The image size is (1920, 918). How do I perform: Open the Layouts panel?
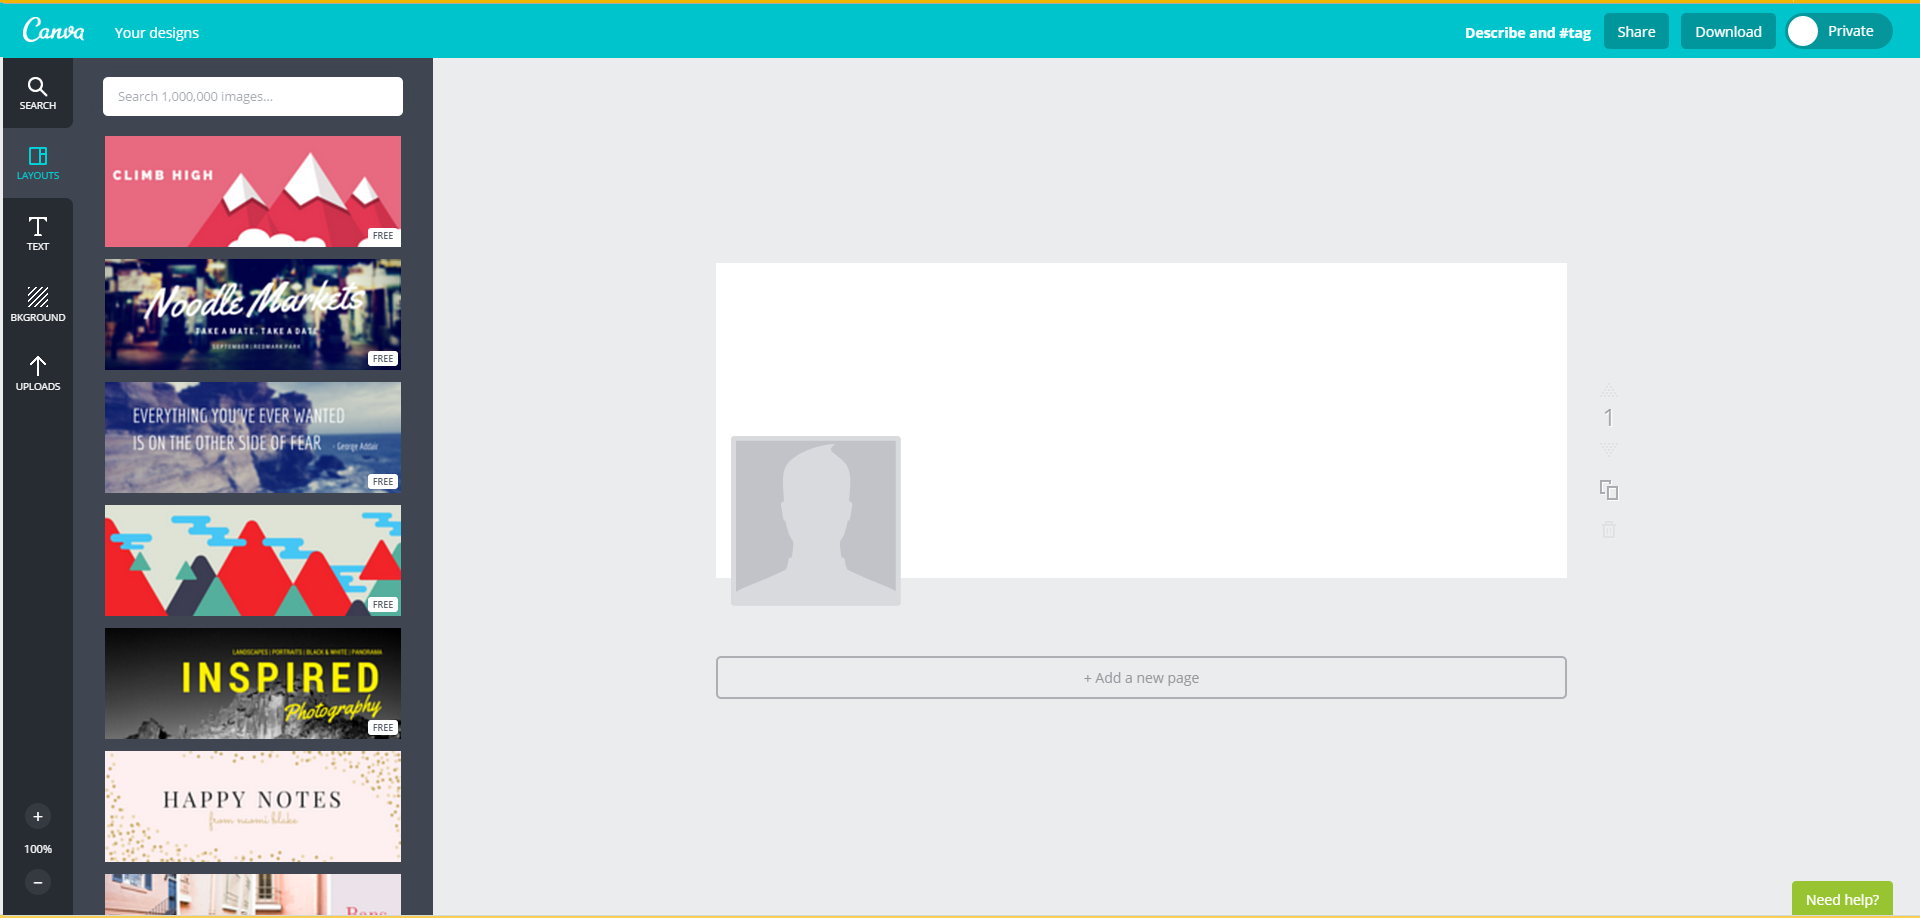[x=38, y=163]
